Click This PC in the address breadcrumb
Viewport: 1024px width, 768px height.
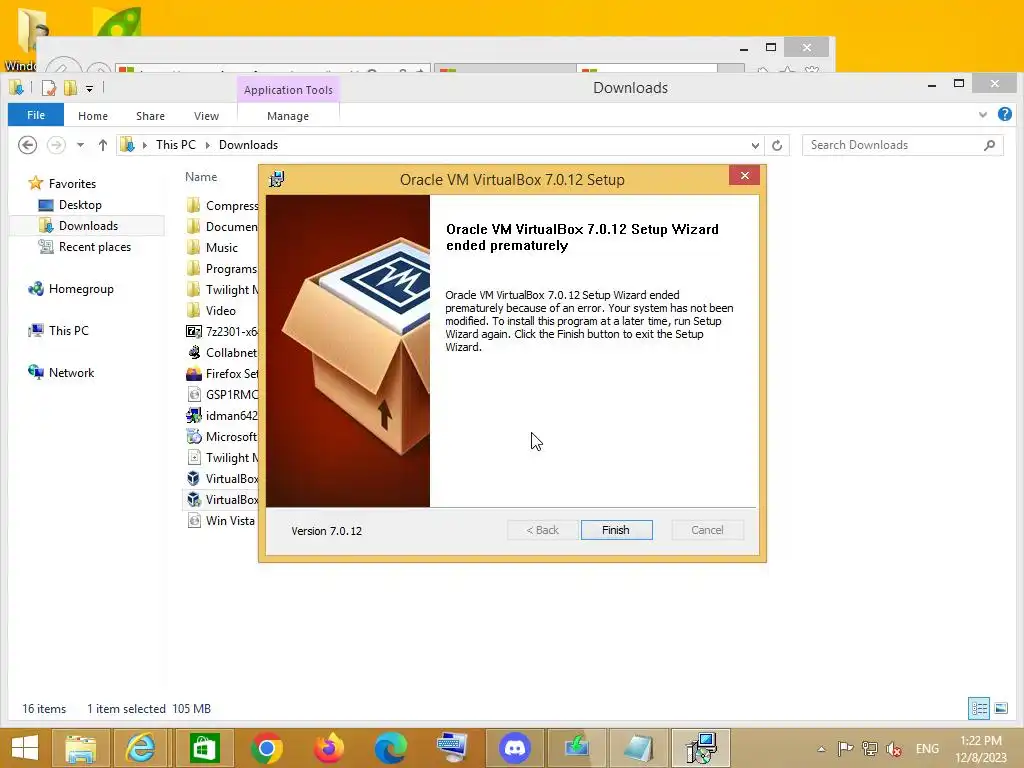(176, 145)
